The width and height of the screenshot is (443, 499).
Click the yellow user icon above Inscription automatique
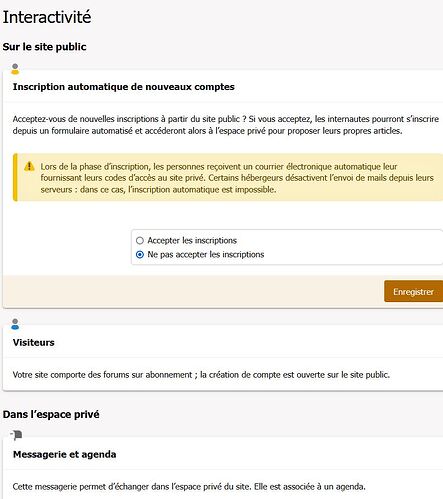click(x=15, y=69)
